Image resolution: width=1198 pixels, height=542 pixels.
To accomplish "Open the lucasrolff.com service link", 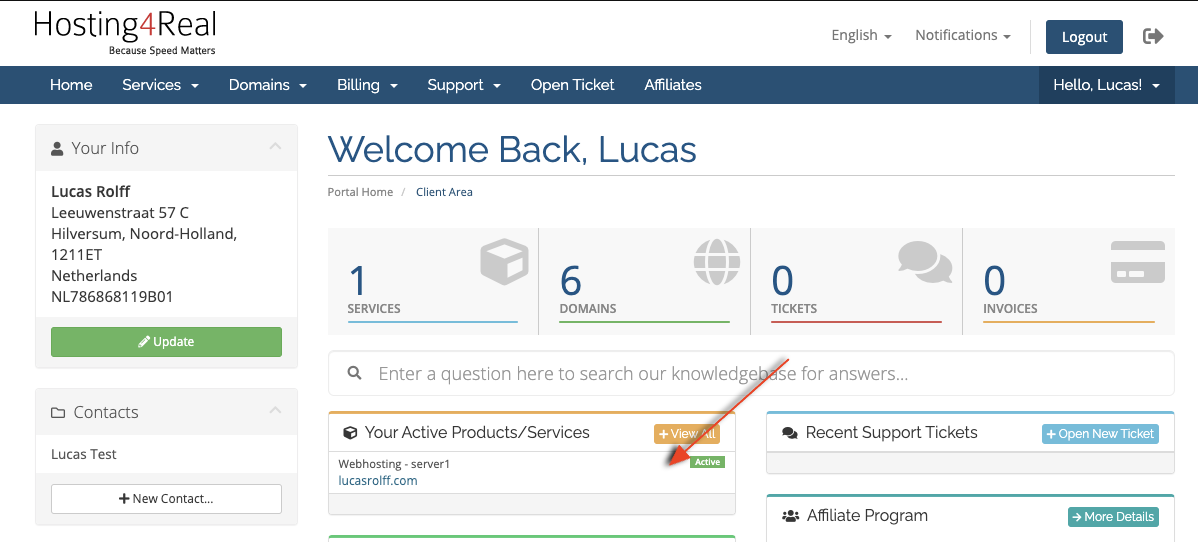I will pos(378,481).
